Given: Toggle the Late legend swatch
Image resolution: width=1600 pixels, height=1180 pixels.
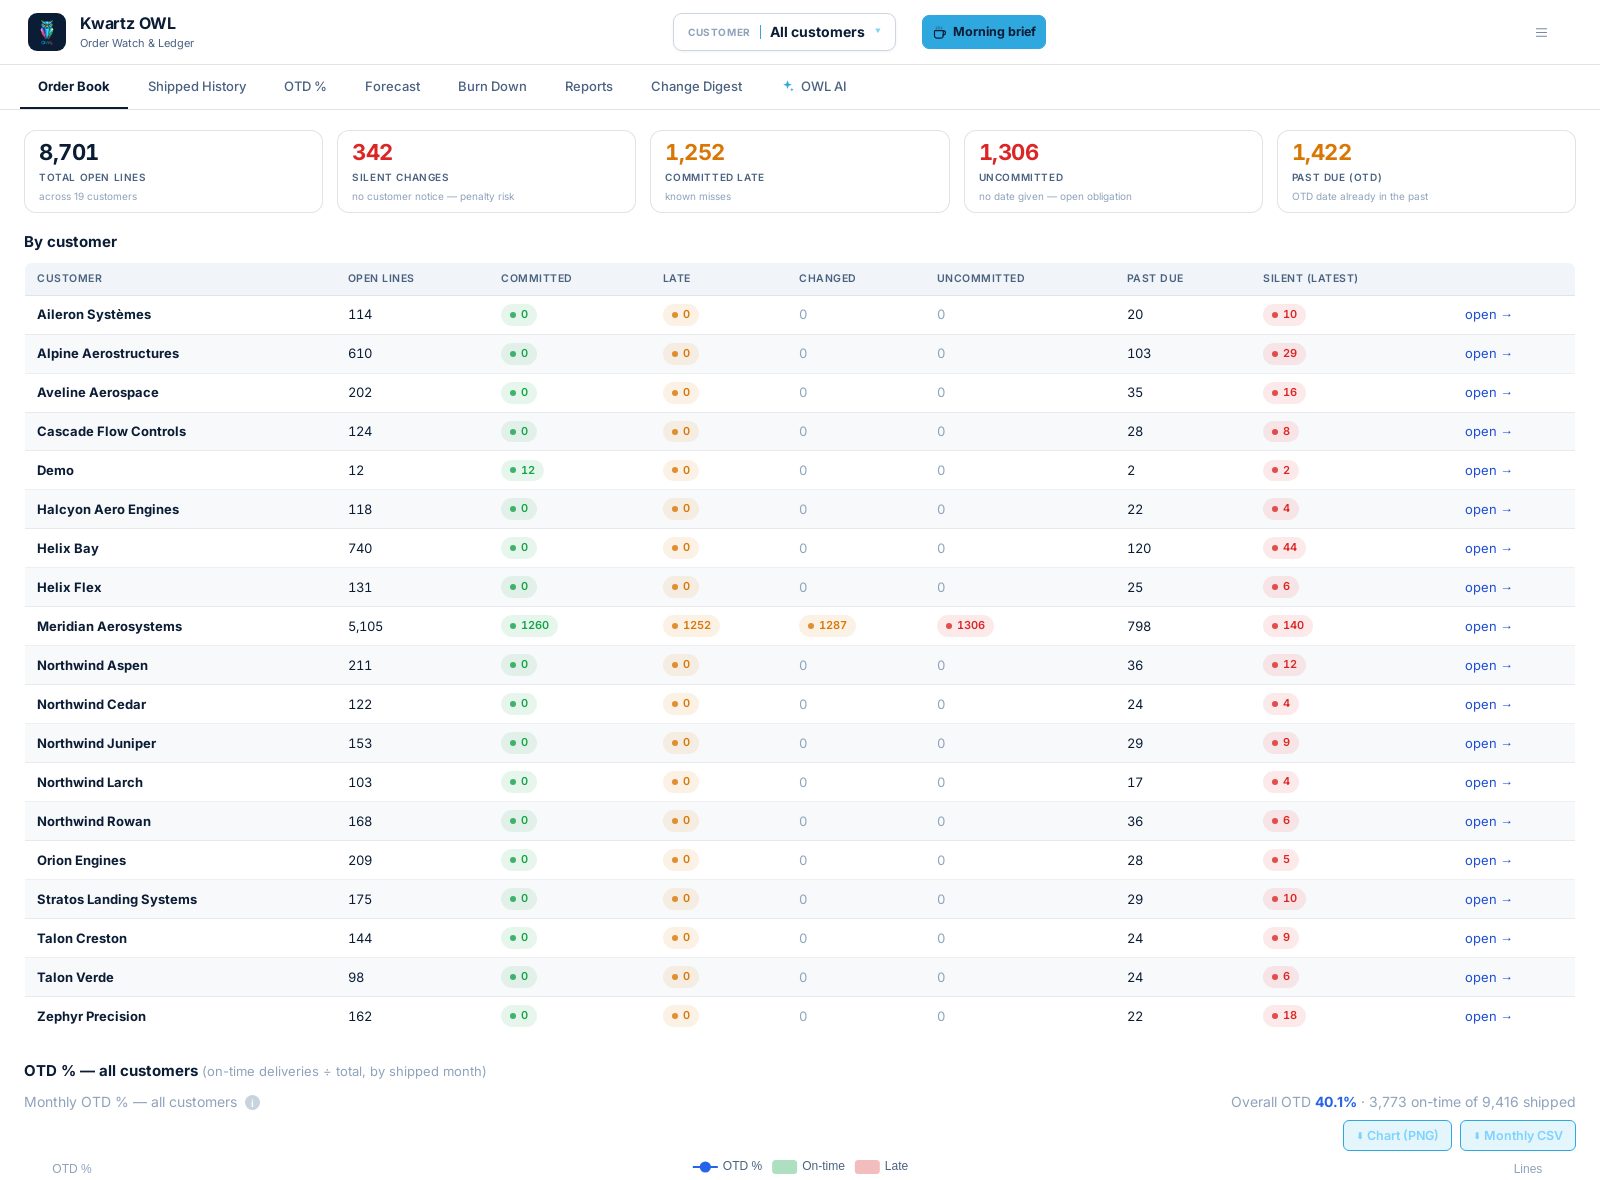Looking at the screenshot, I should point(867,1166).
